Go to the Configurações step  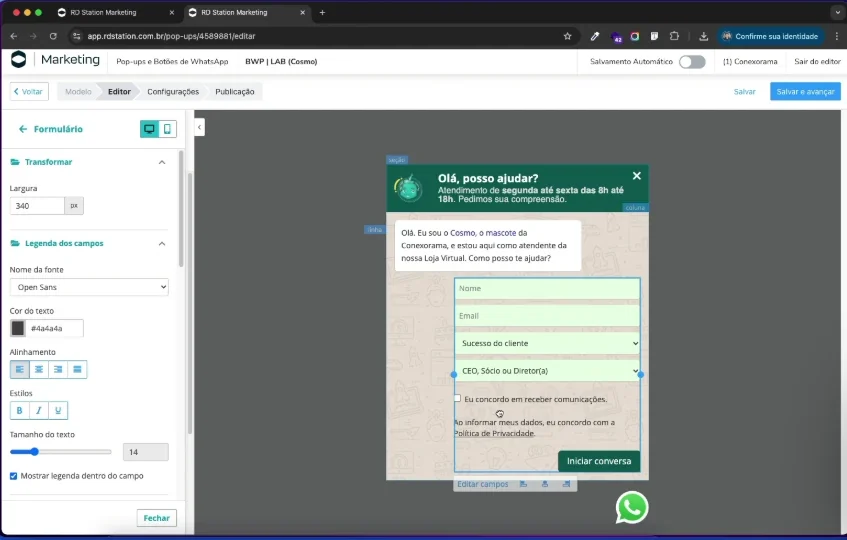point(173,92)
